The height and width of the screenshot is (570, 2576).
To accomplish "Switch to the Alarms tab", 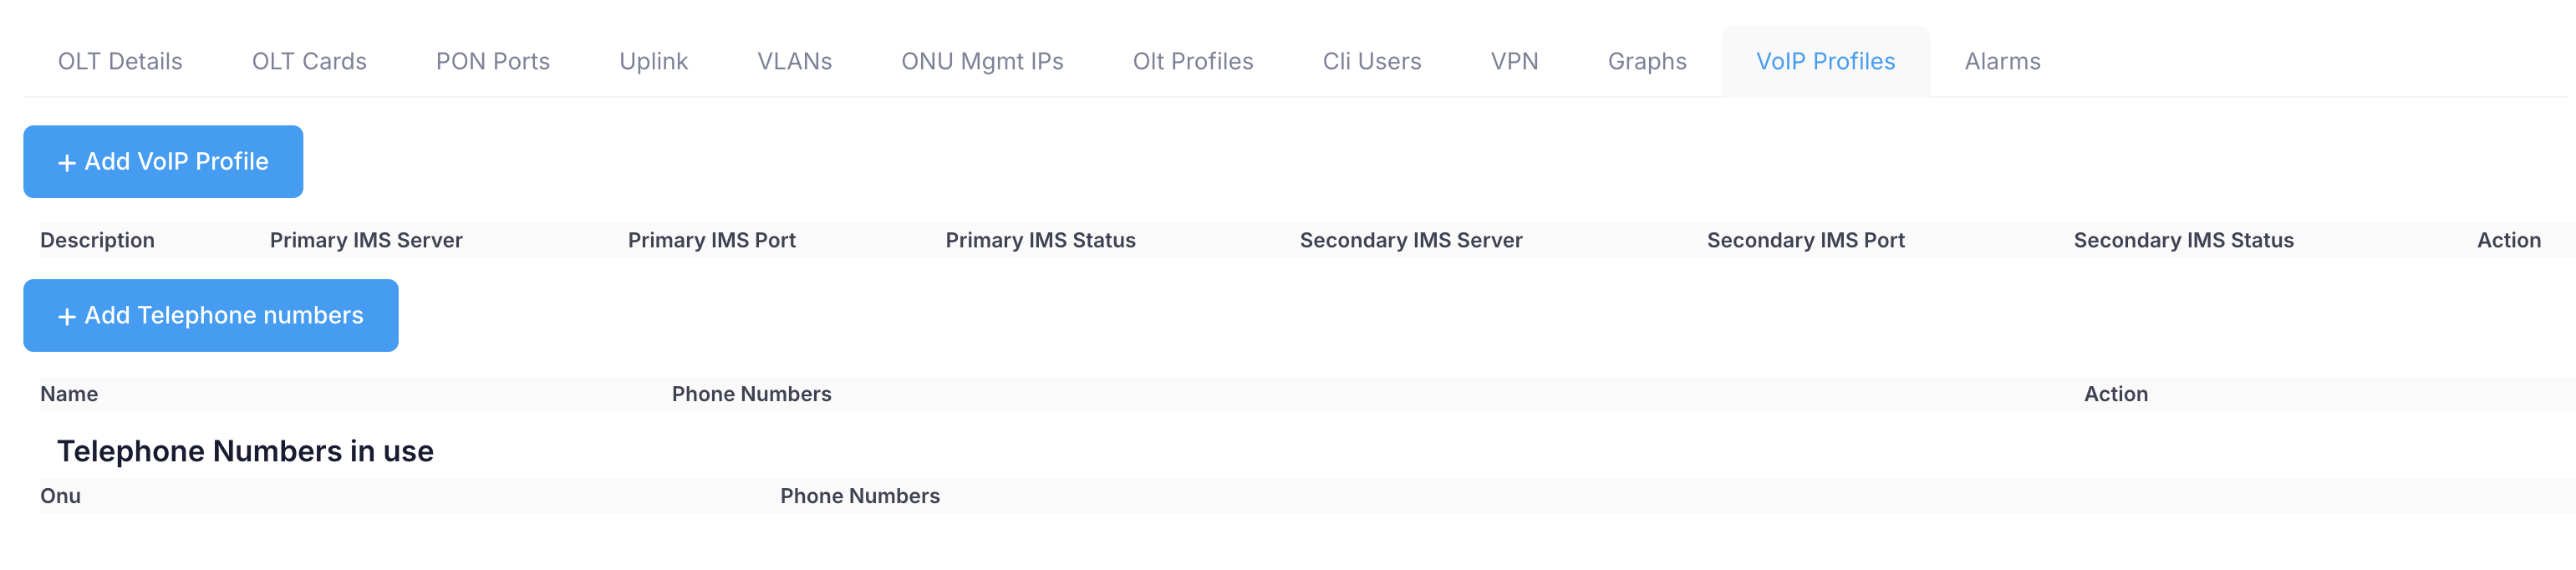I will 2002,62.
